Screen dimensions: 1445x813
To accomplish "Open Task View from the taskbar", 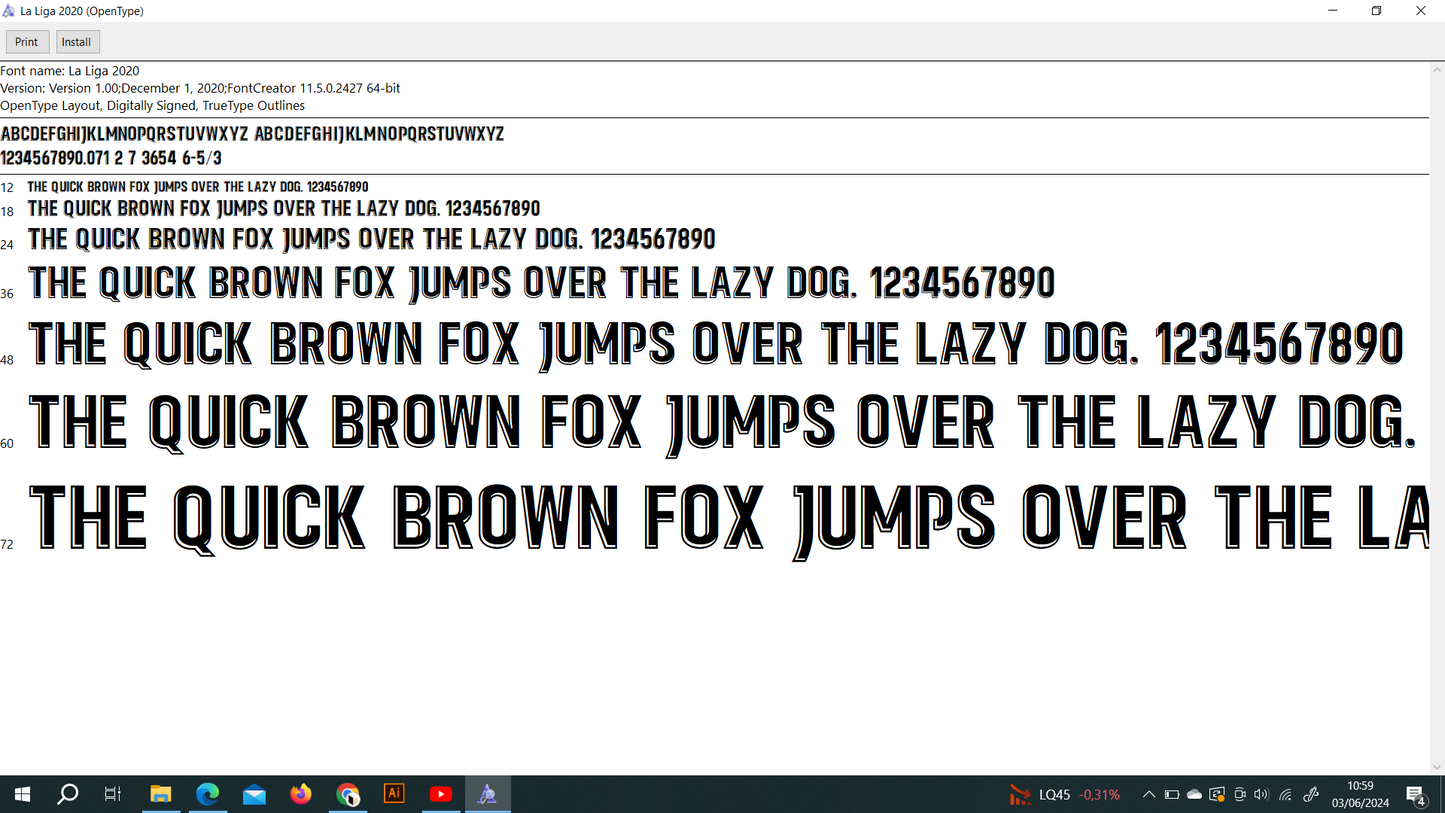I will (113, 794).
